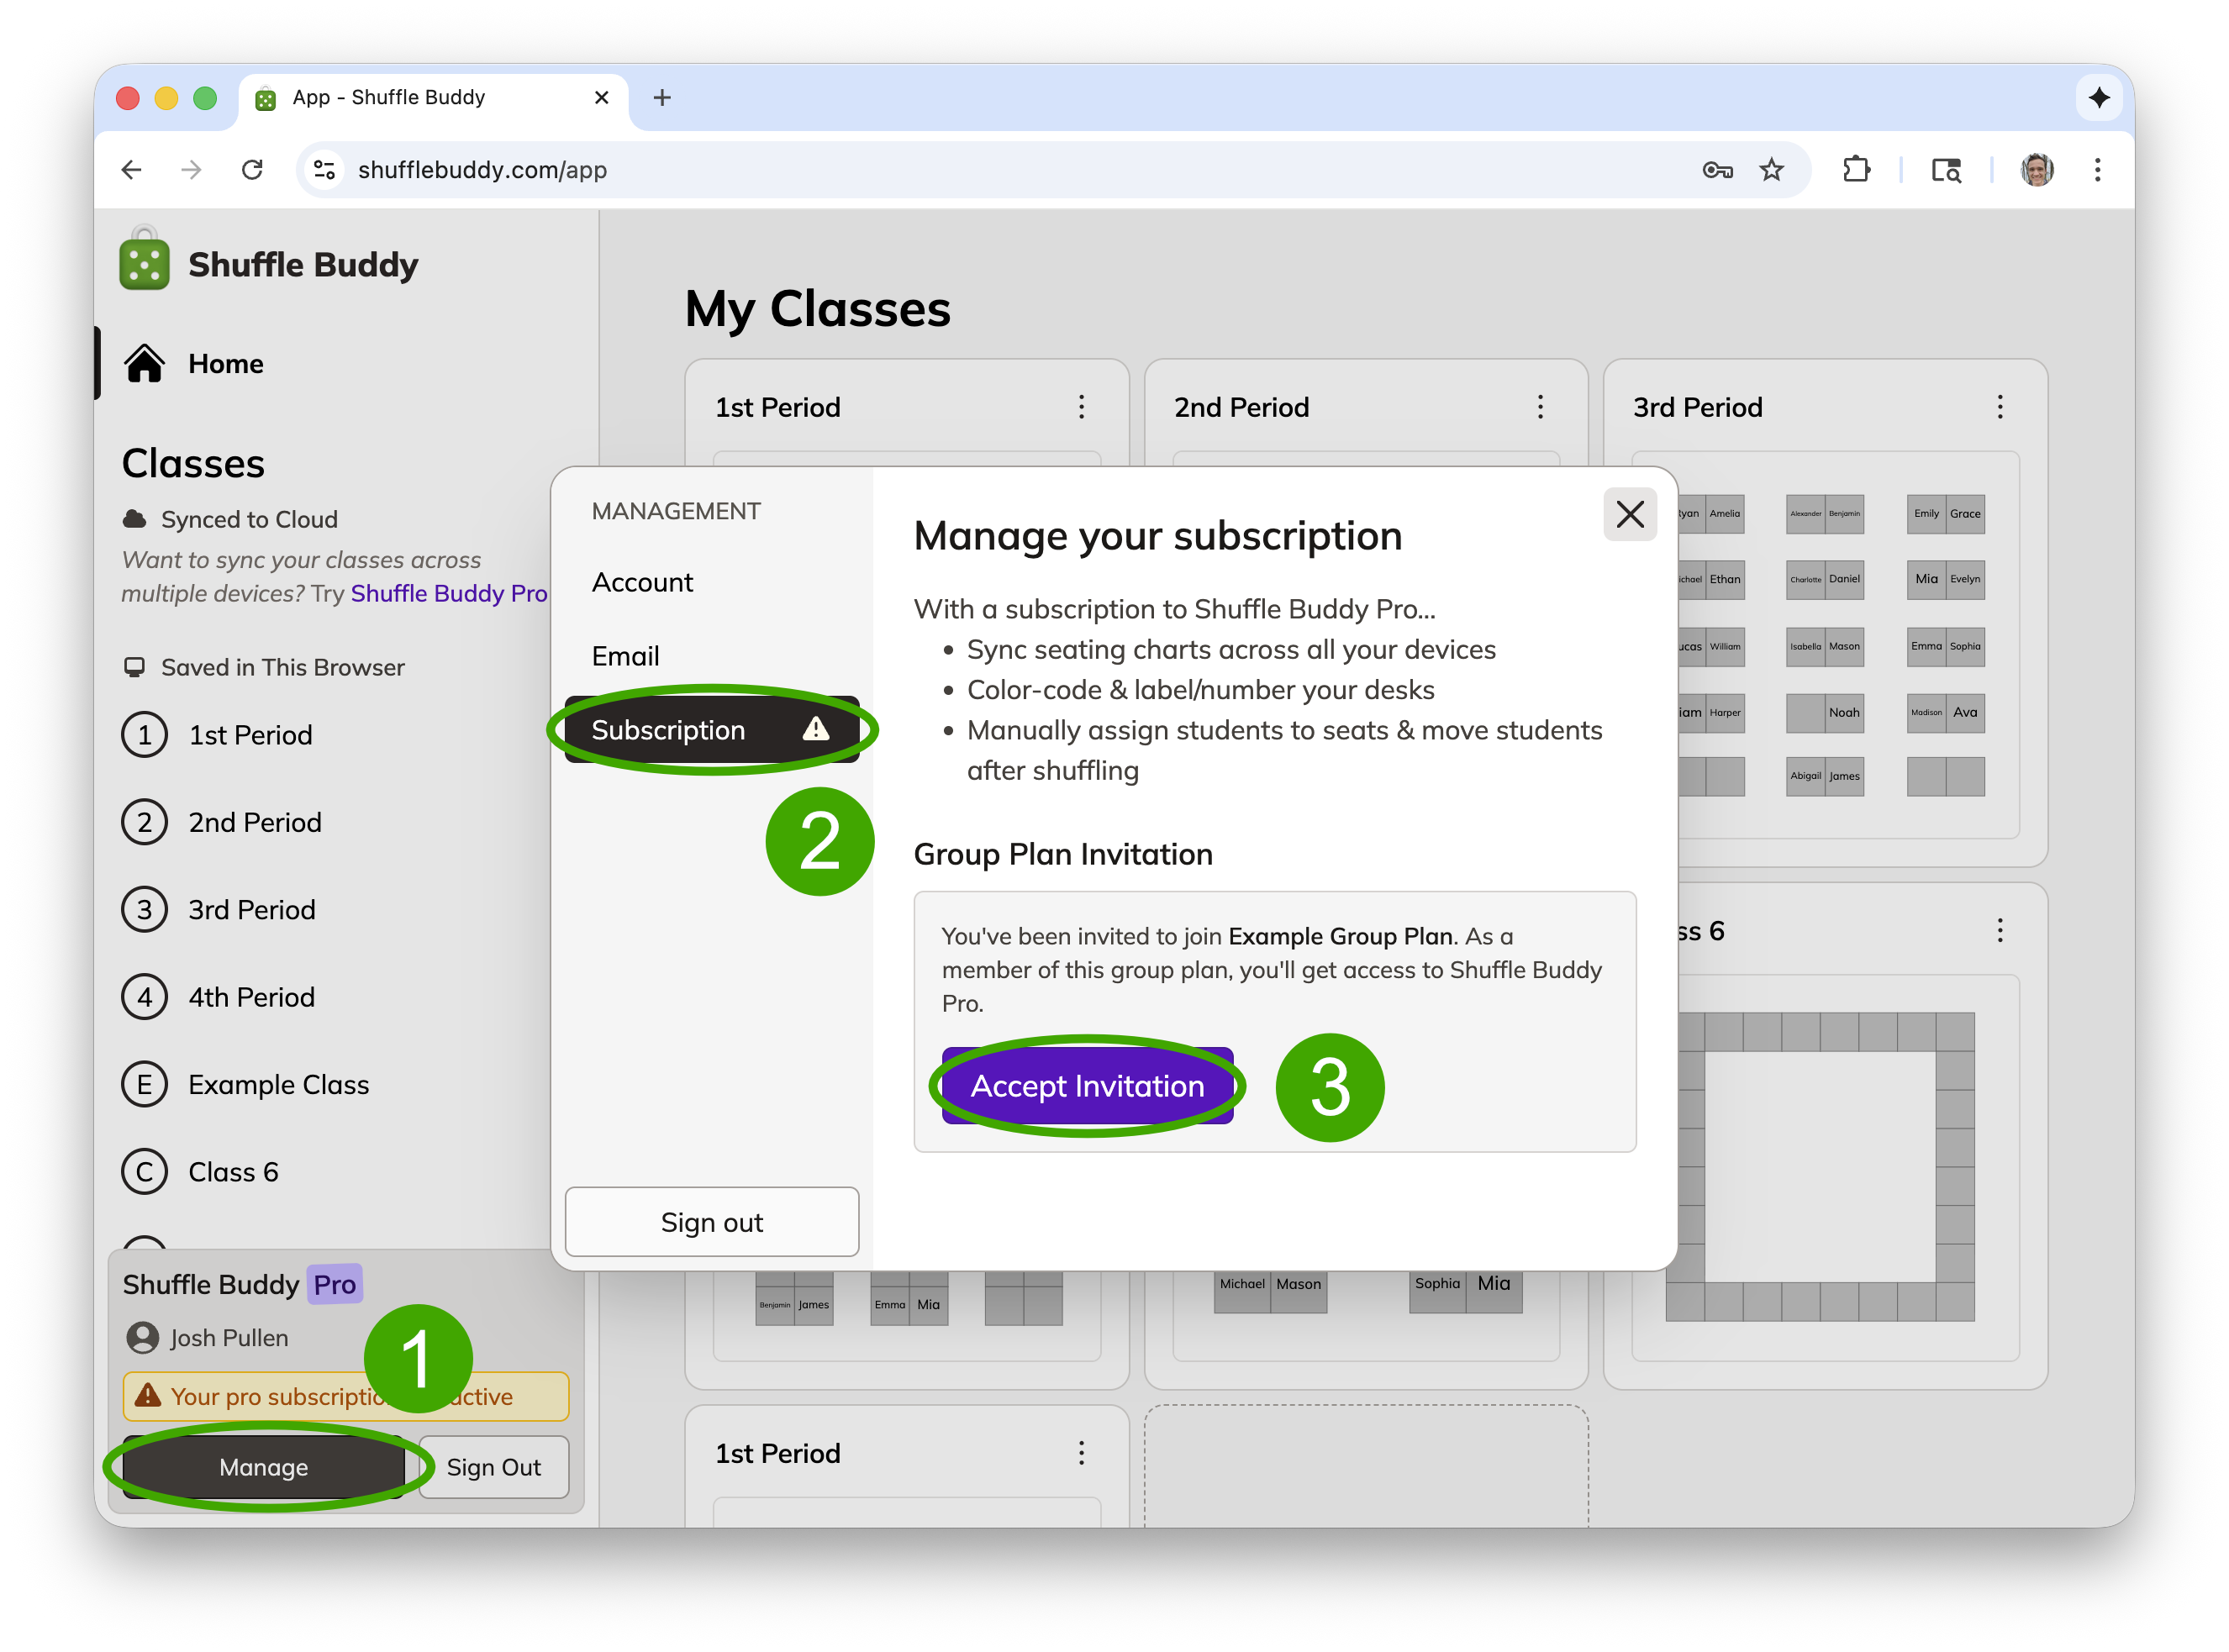Close the subscription dialog with the X

1629,515
